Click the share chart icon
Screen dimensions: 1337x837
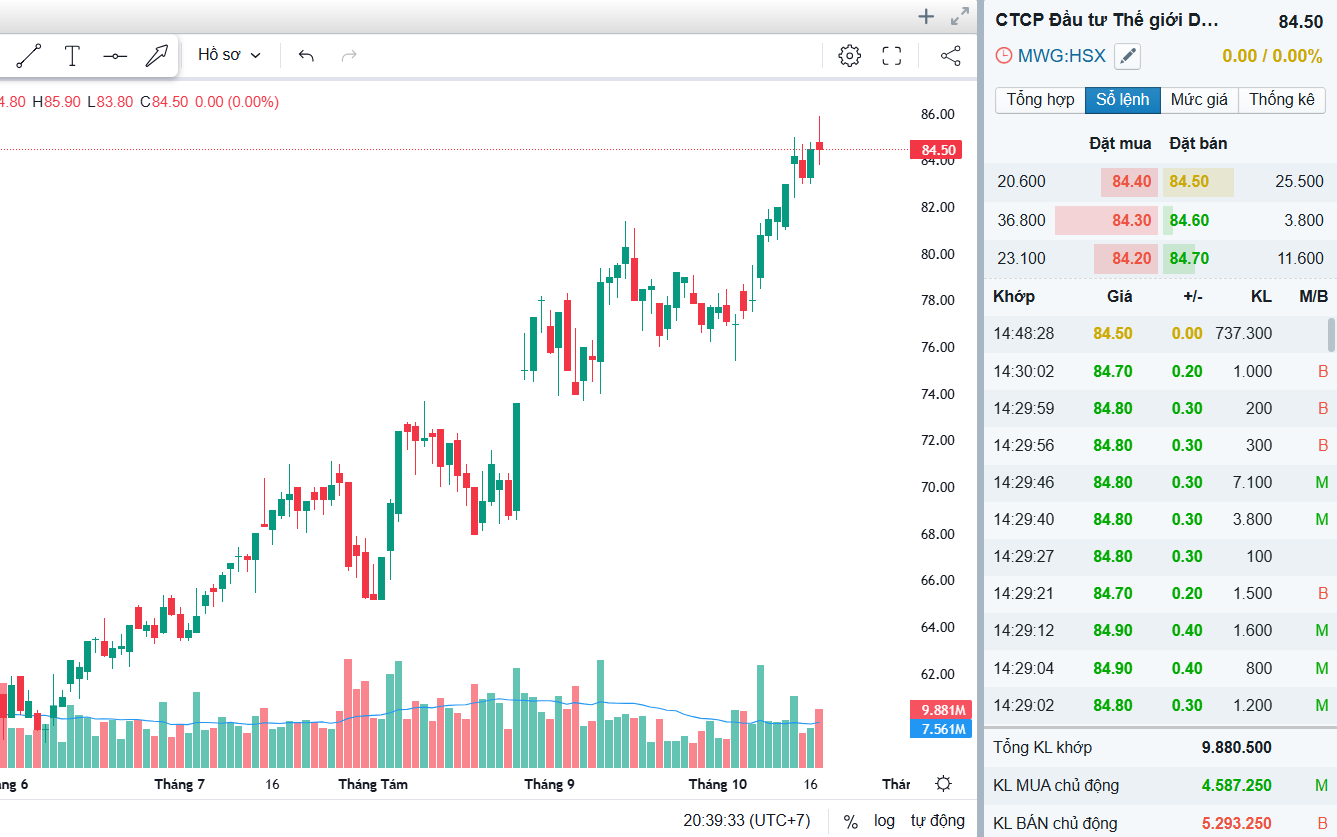[951, 56]
